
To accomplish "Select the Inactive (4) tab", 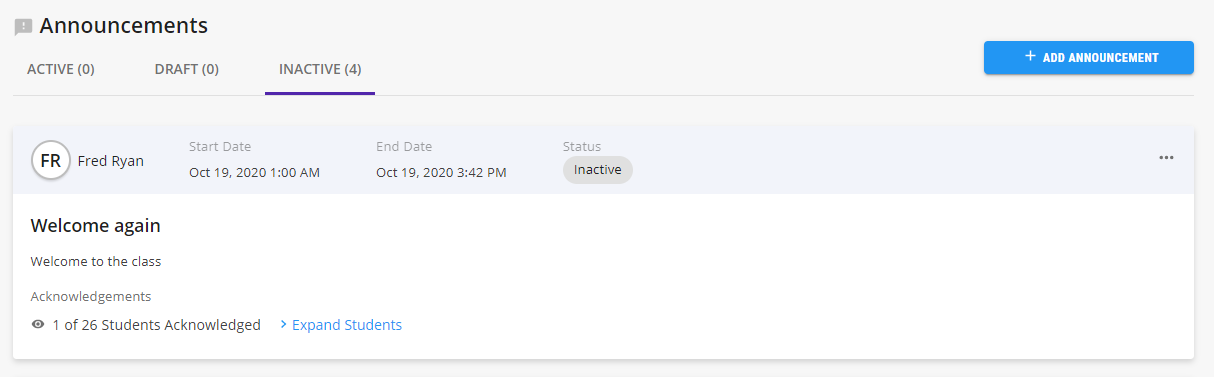I will 320,69.
